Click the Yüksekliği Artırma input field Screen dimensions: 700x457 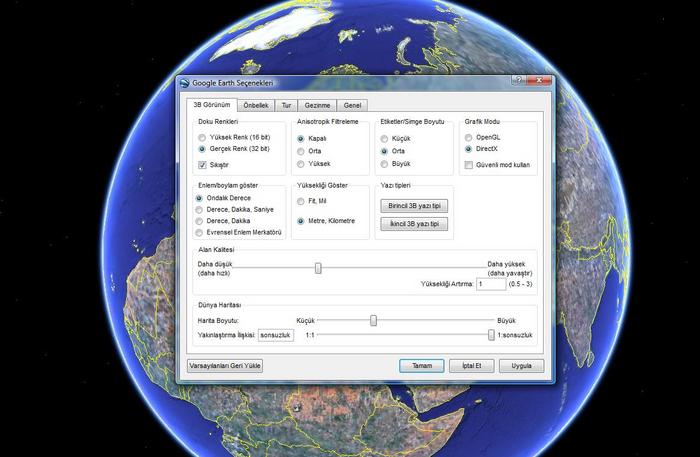[490, 284]
